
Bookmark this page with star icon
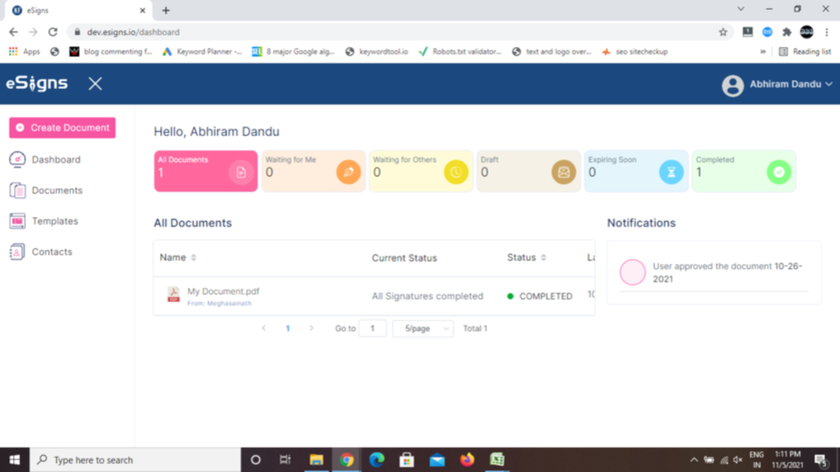tap(723, 32)
